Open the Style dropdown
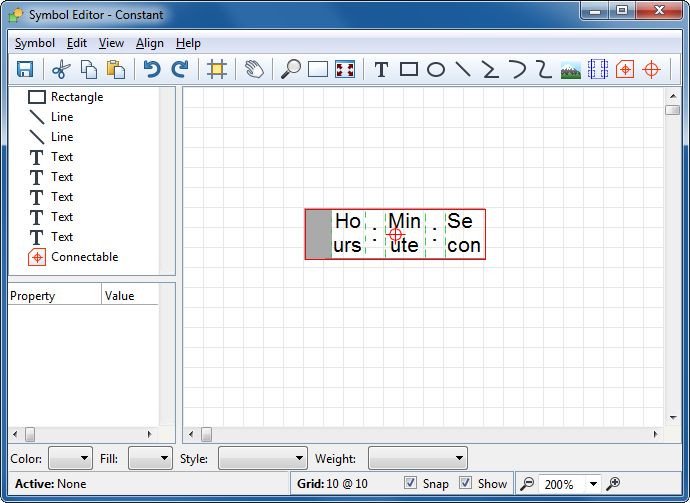This screenshot has width=690, height=503. tap(262, 458)
